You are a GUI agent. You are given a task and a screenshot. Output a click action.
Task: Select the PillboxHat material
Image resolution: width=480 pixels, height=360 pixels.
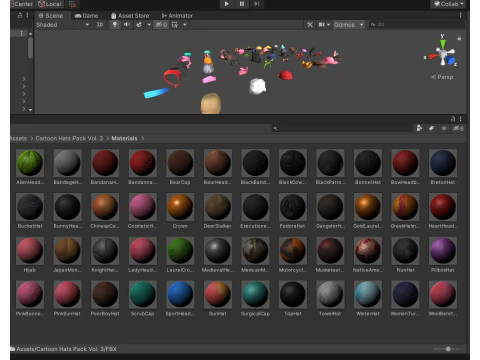443,255
